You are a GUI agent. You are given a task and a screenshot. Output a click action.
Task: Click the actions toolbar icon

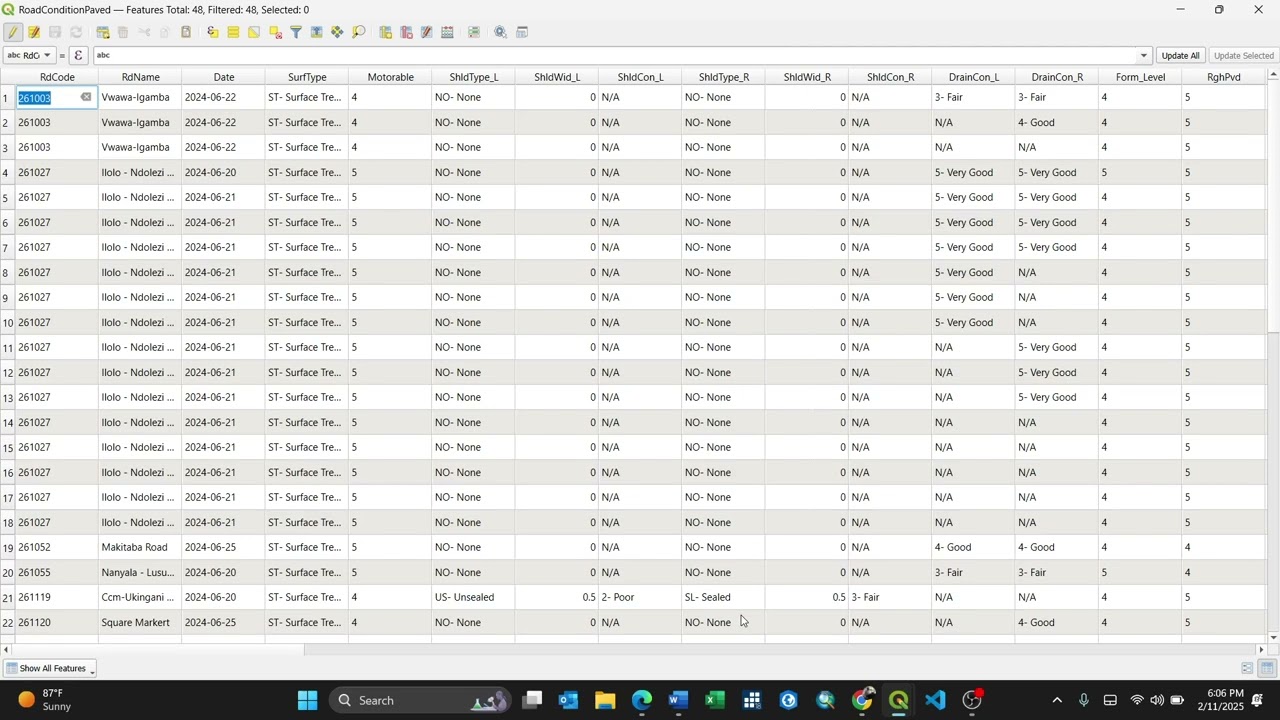[501, 32]
